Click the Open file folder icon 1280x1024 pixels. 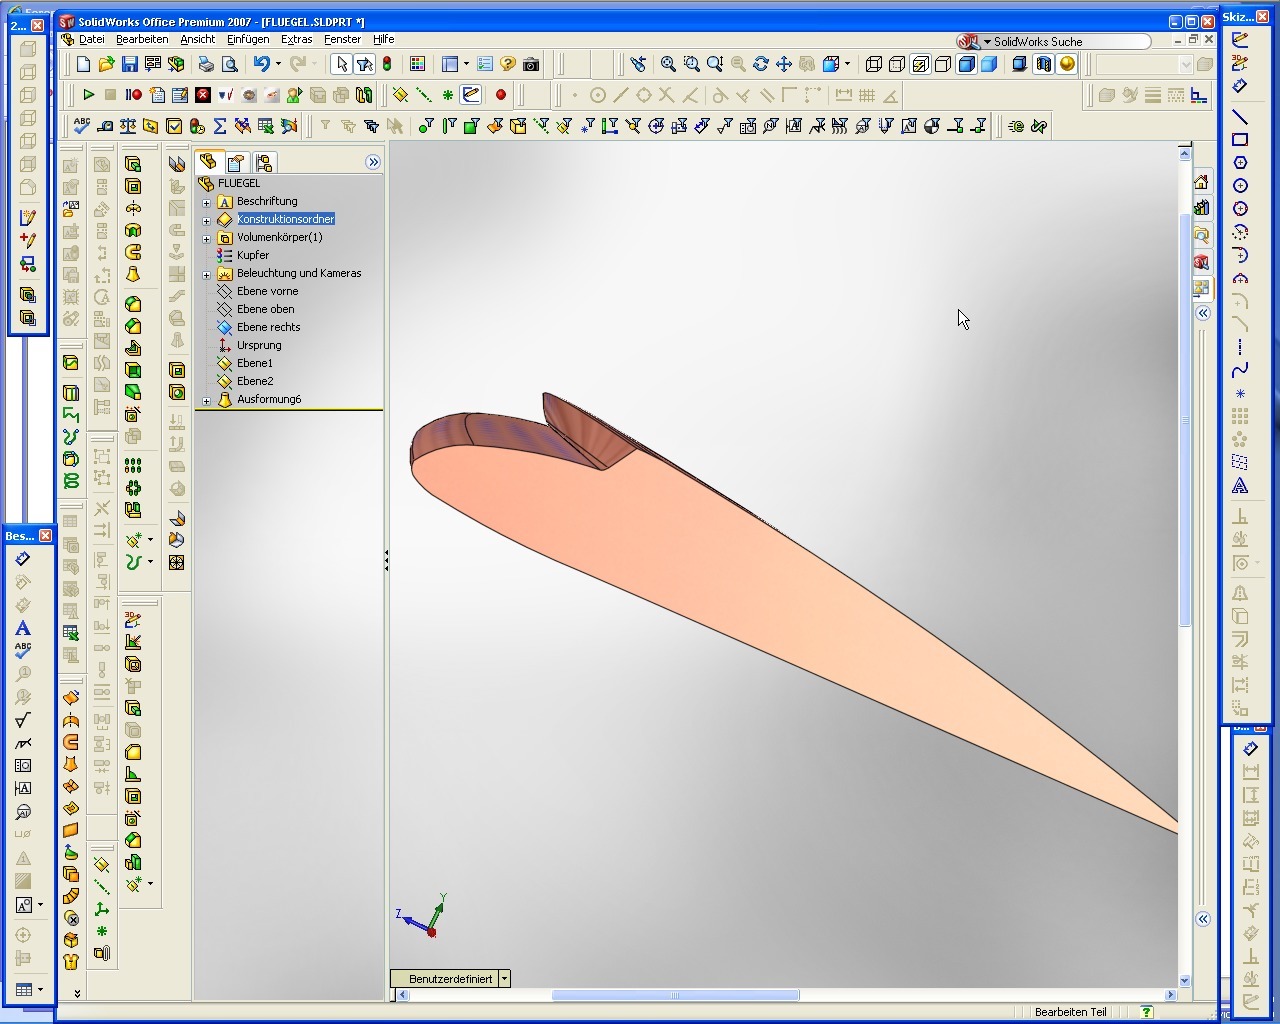(x=106, y=64)
